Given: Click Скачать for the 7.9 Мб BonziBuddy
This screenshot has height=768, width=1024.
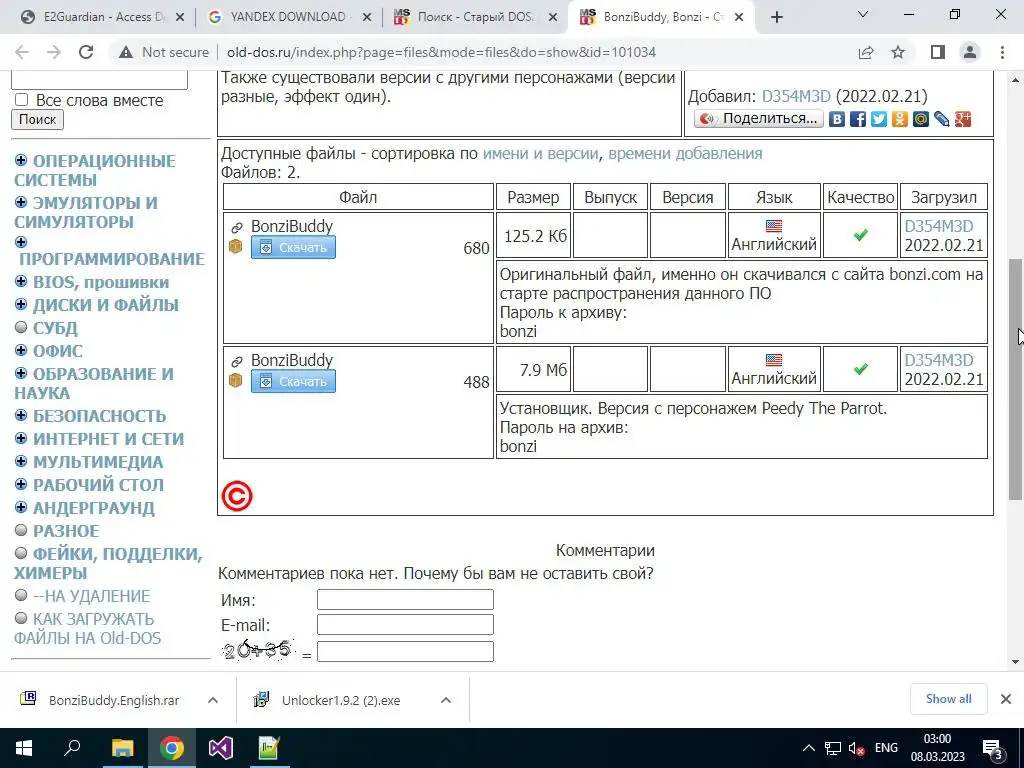Looking at the screenshot, I should click(293, 381).
